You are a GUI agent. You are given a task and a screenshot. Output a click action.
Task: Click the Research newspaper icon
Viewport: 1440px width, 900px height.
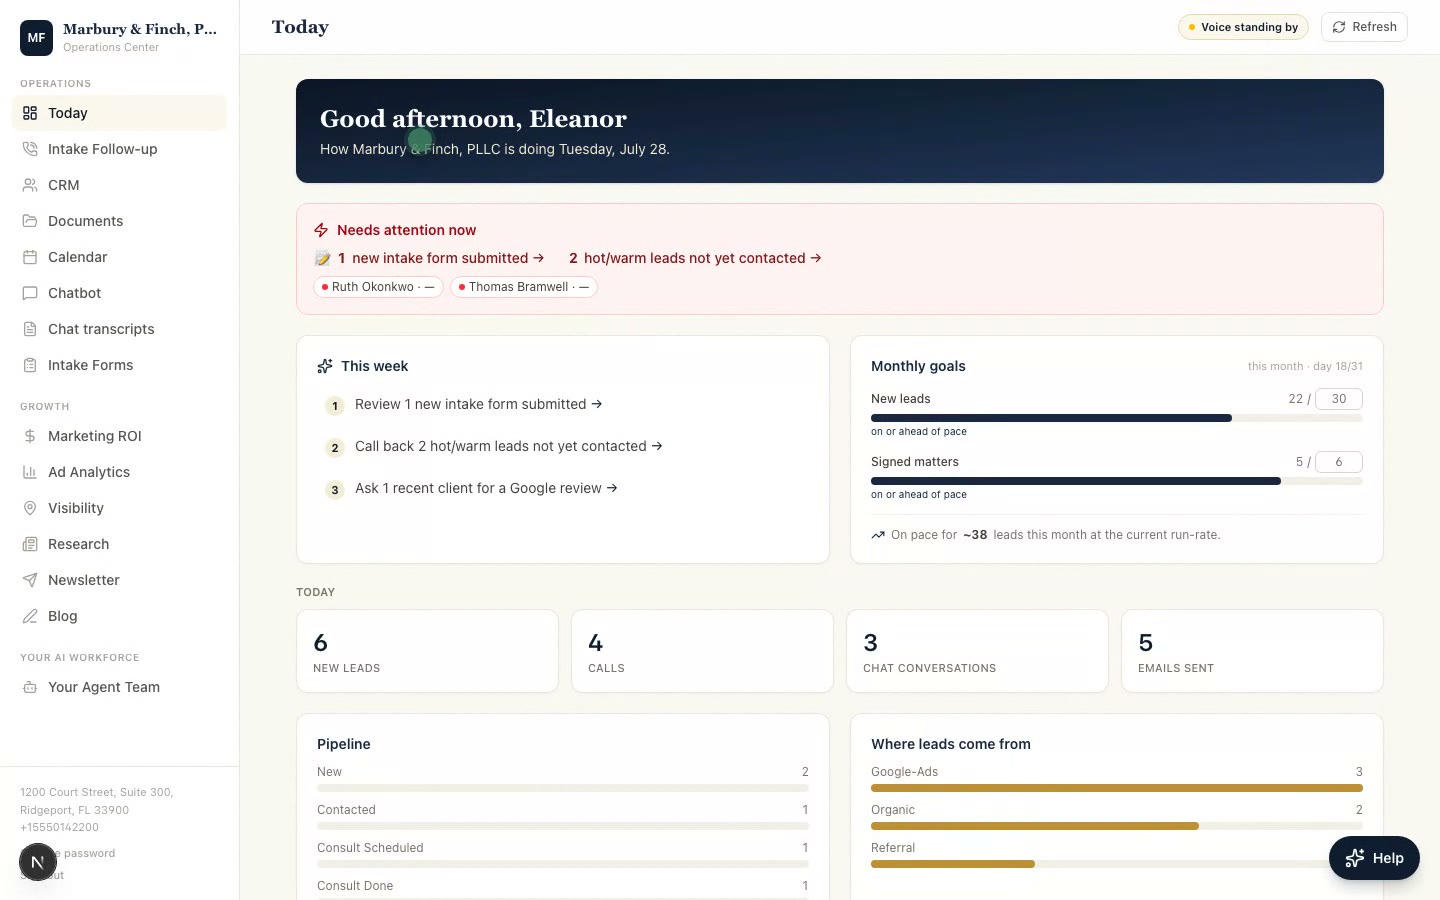[30, 544]
